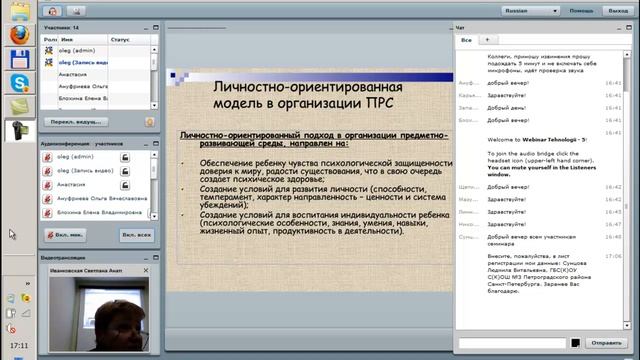The image size is (640, 360).
Task: Sort participants by Имя column header
Action: point(84,40)
